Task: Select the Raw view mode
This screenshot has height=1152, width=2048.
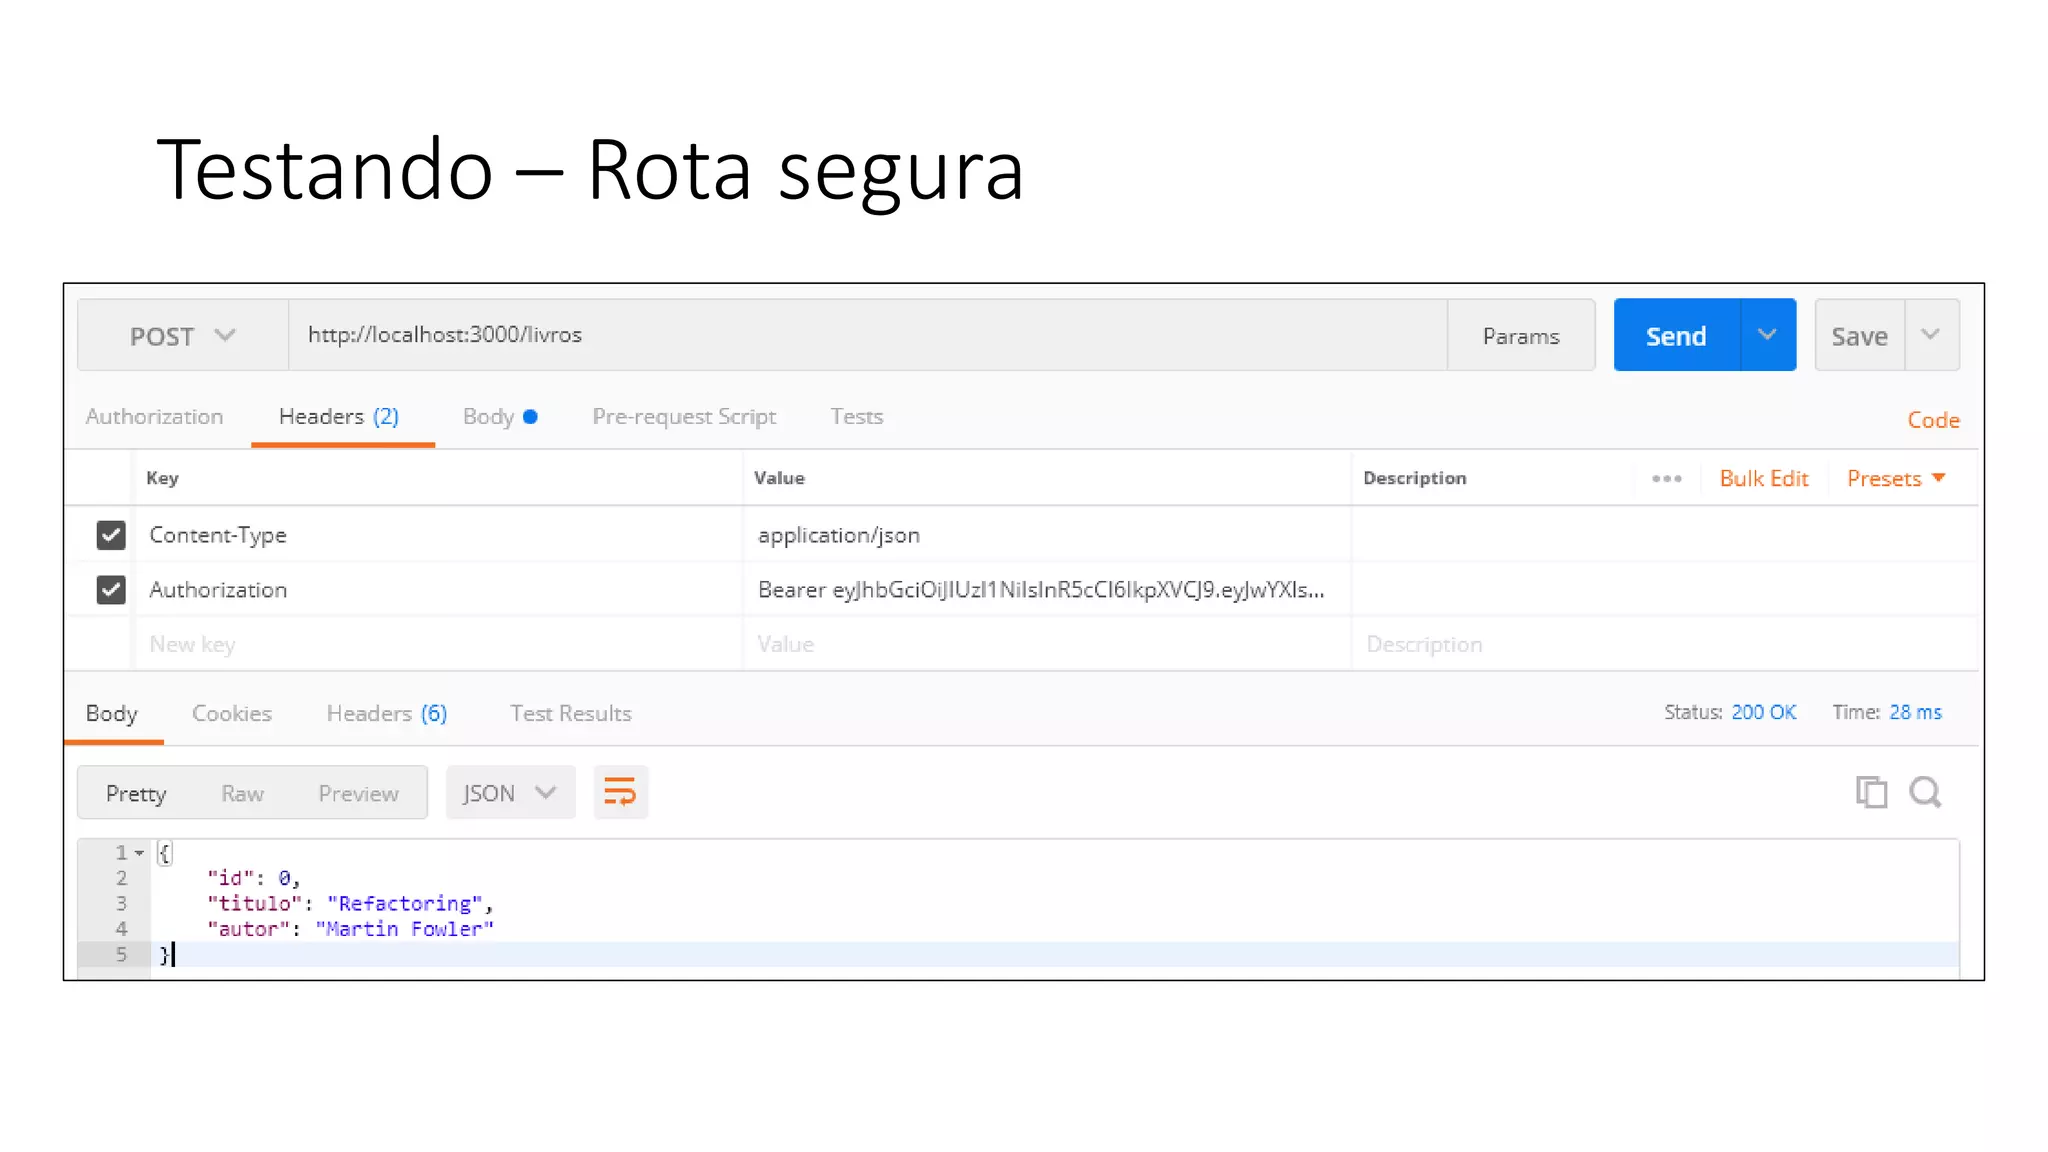Action: [x=243, y=794]
